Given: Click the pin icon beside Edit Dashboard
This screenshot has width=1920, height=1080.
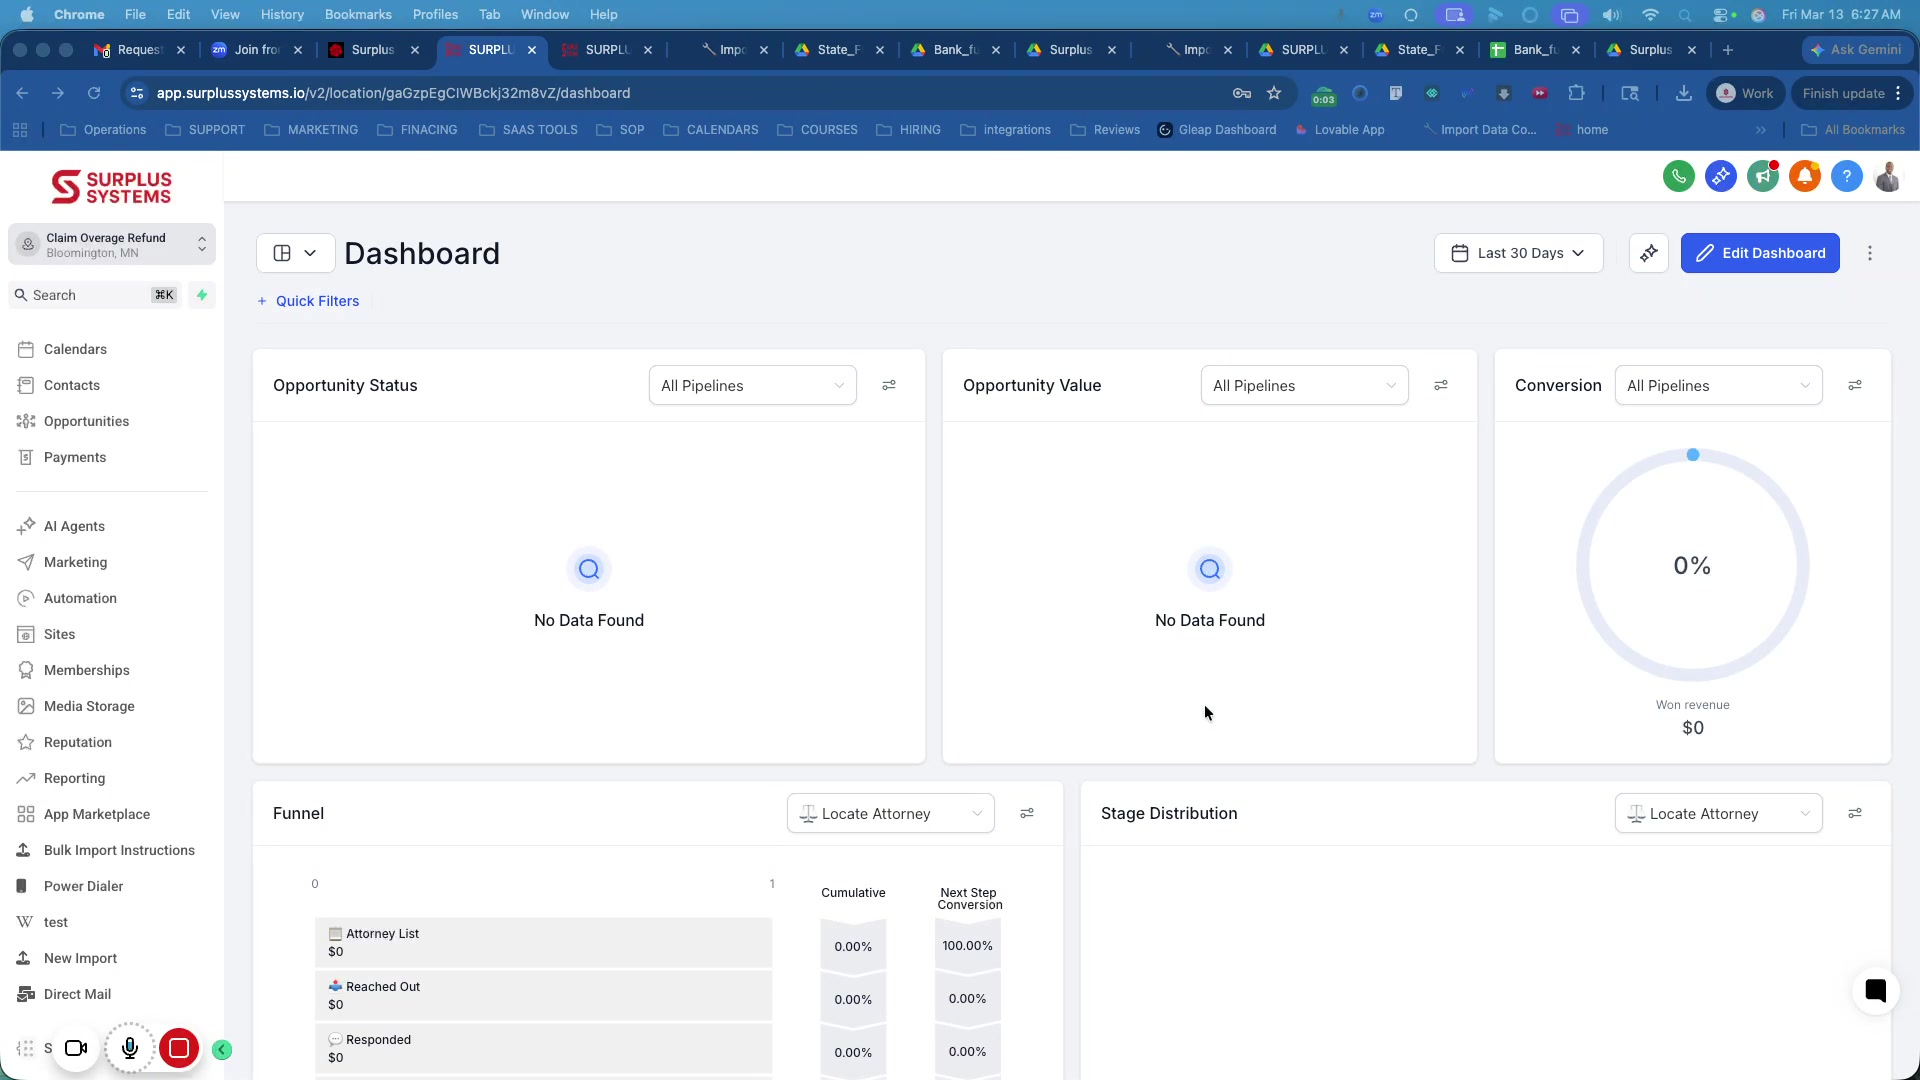Looking at the screenshot, I should click(1649, 253).
